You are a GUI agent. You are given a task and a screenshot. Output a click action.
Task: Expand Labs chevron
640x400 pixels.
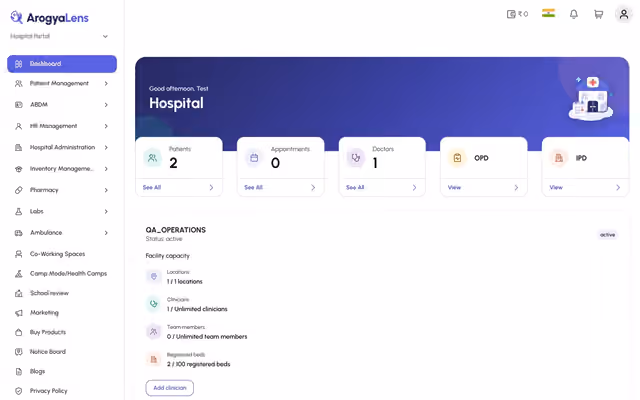[x=106, y=211]
